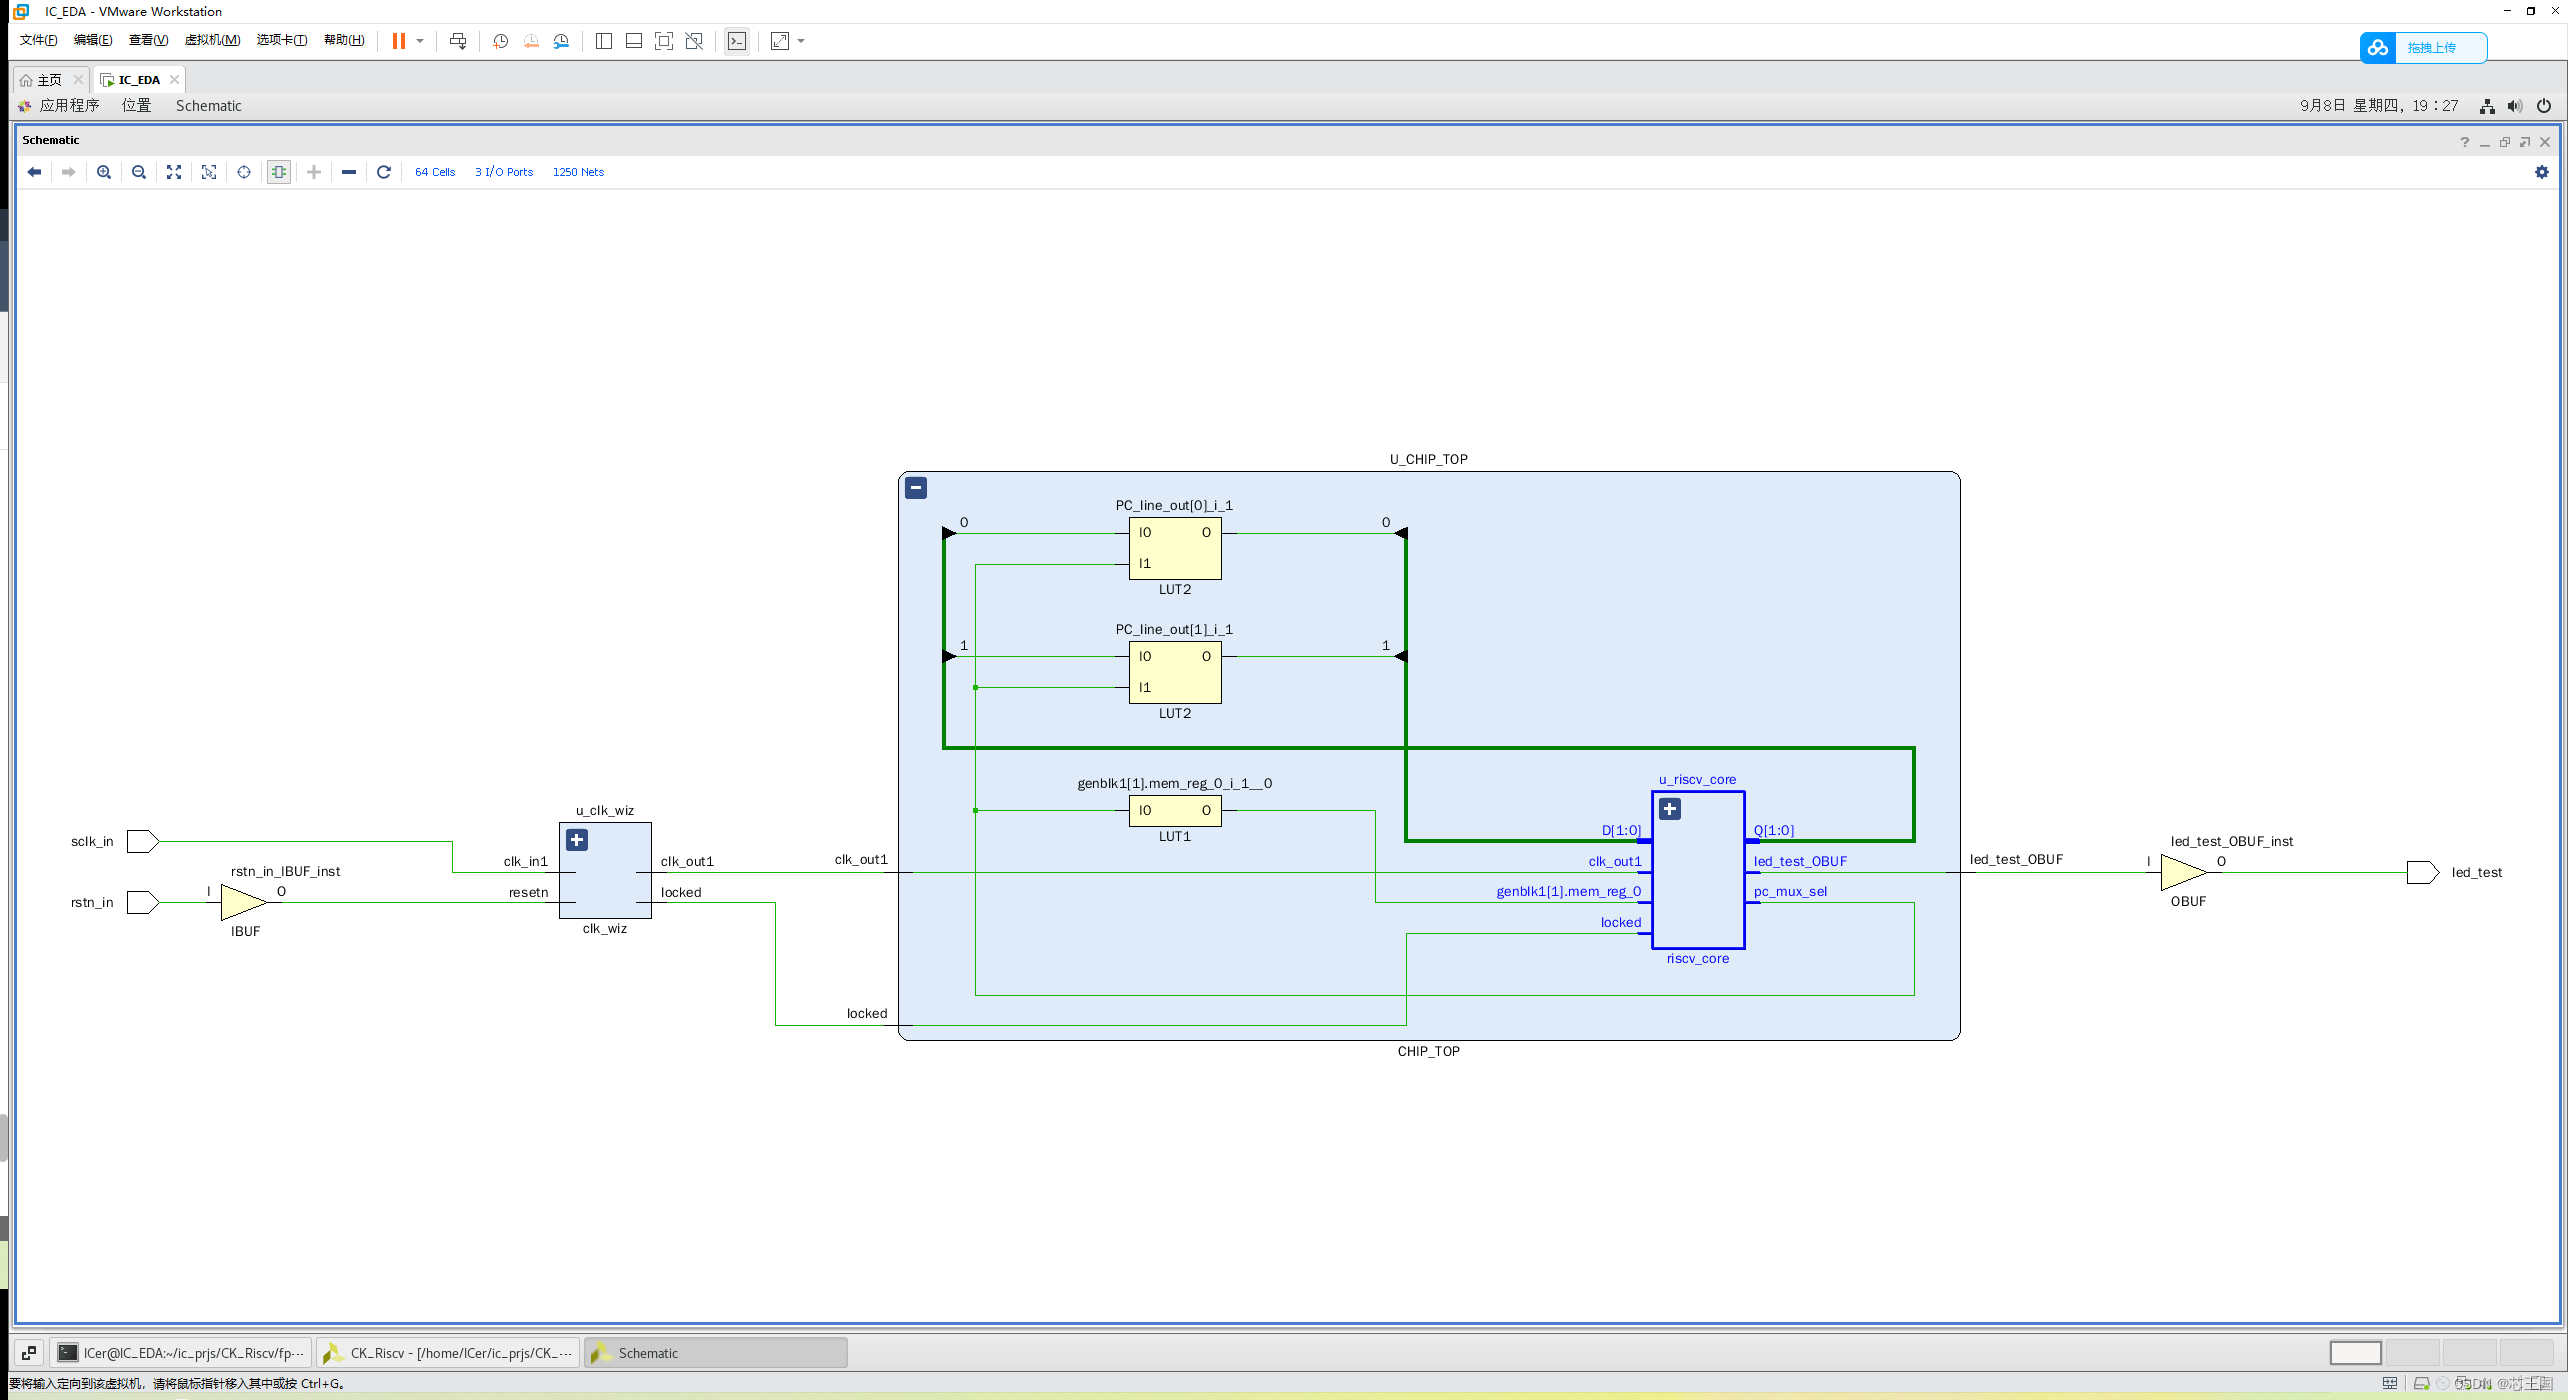Expand the u_clk_wiz block
This screenshot has height=1400, width=2568.
tap(577, 840)
